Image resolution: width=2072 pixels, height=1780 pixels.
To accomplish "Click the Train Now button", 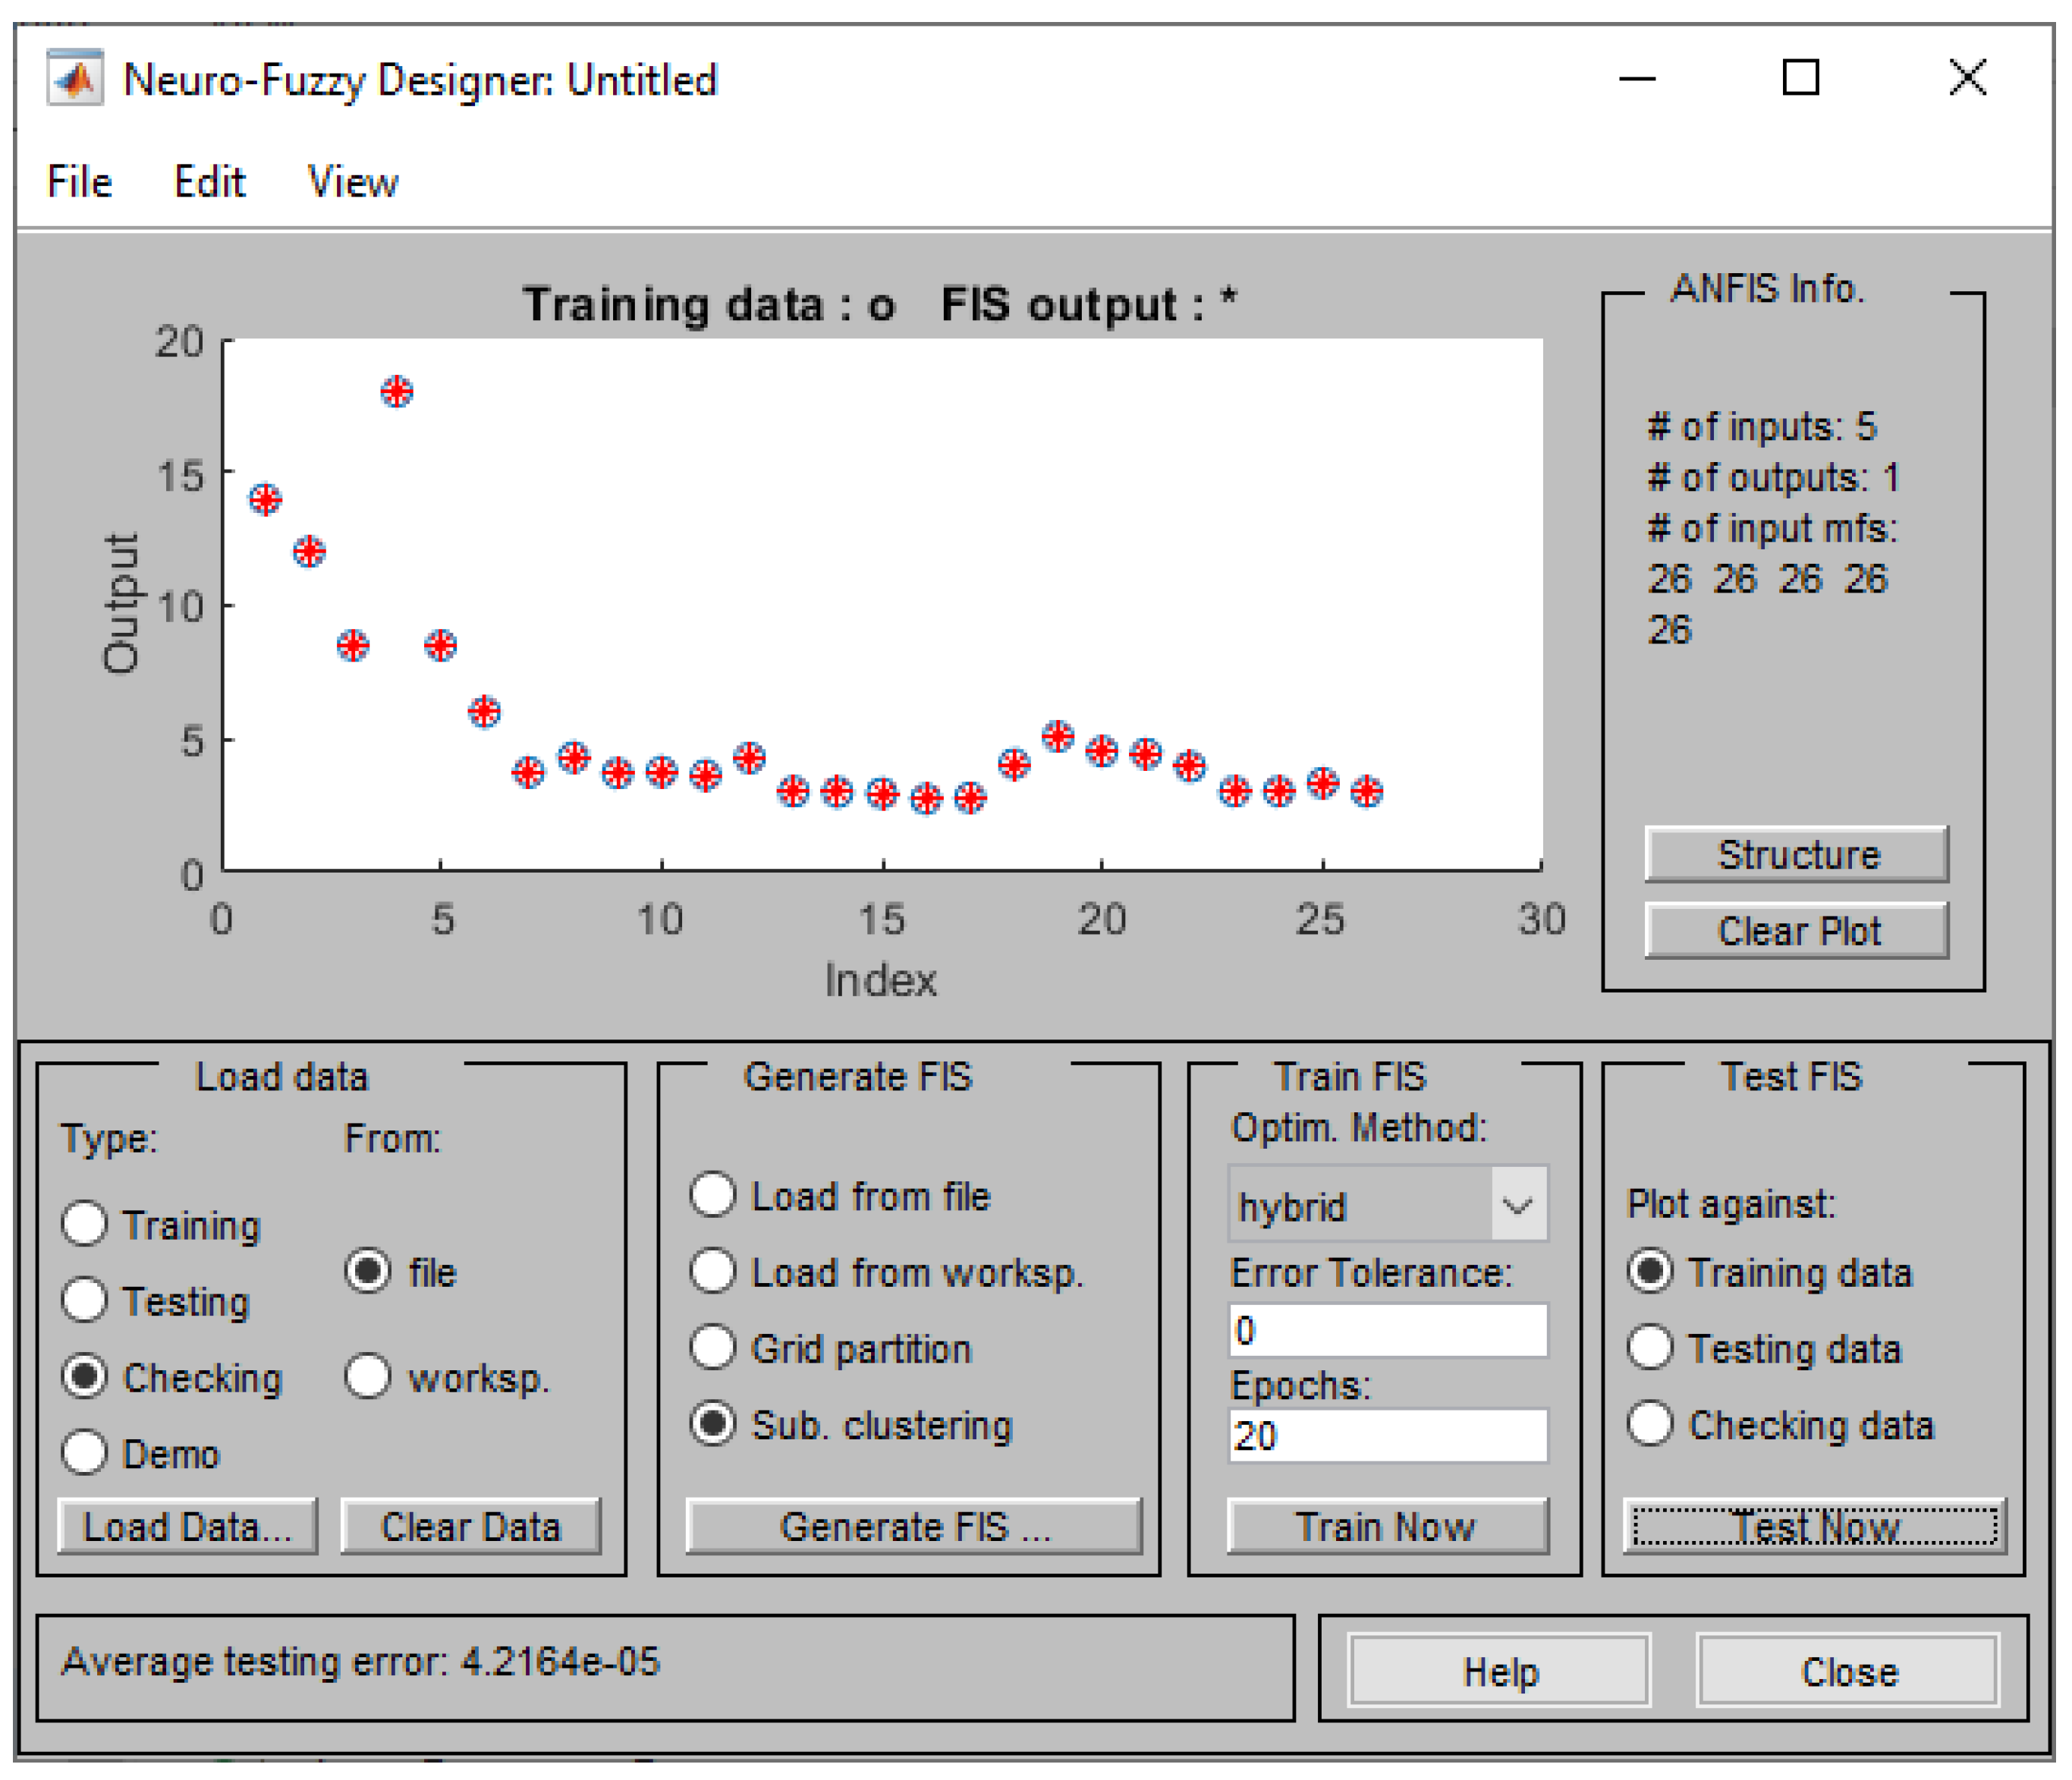I will (x=1387, y=1526).
